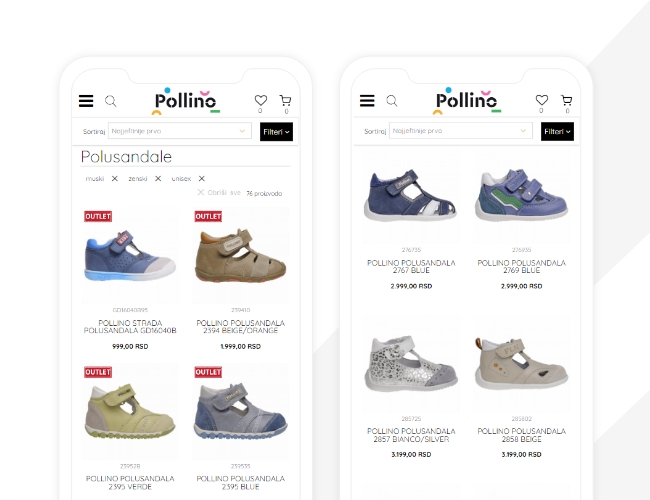The height and width of the screenshot is (500, 650).
Task: Expand Sortiraj dropdown on left phone
Action: point(179,131)
